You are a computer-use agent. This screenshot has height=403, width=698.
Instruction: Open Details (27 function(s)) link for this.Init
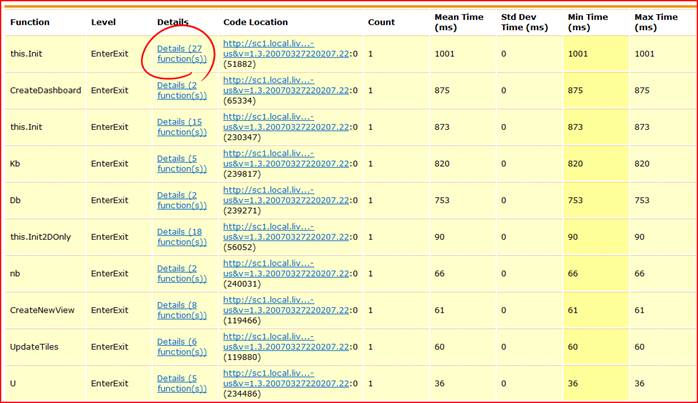181,54
